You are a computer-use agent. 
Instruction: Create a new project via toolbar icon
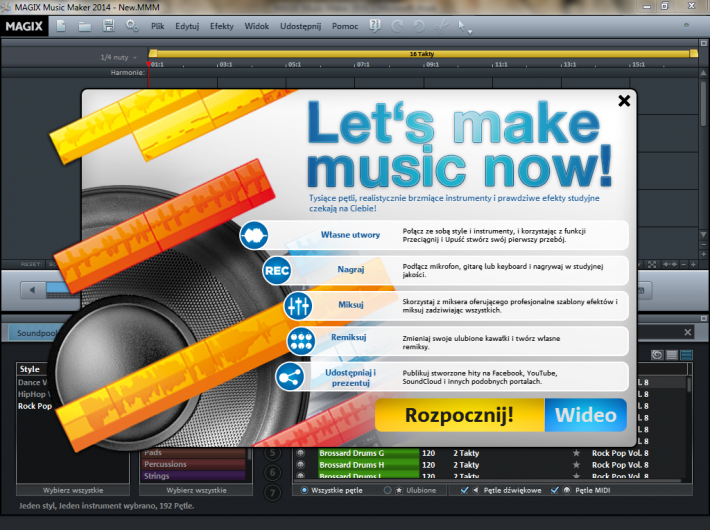click(61, 26)
